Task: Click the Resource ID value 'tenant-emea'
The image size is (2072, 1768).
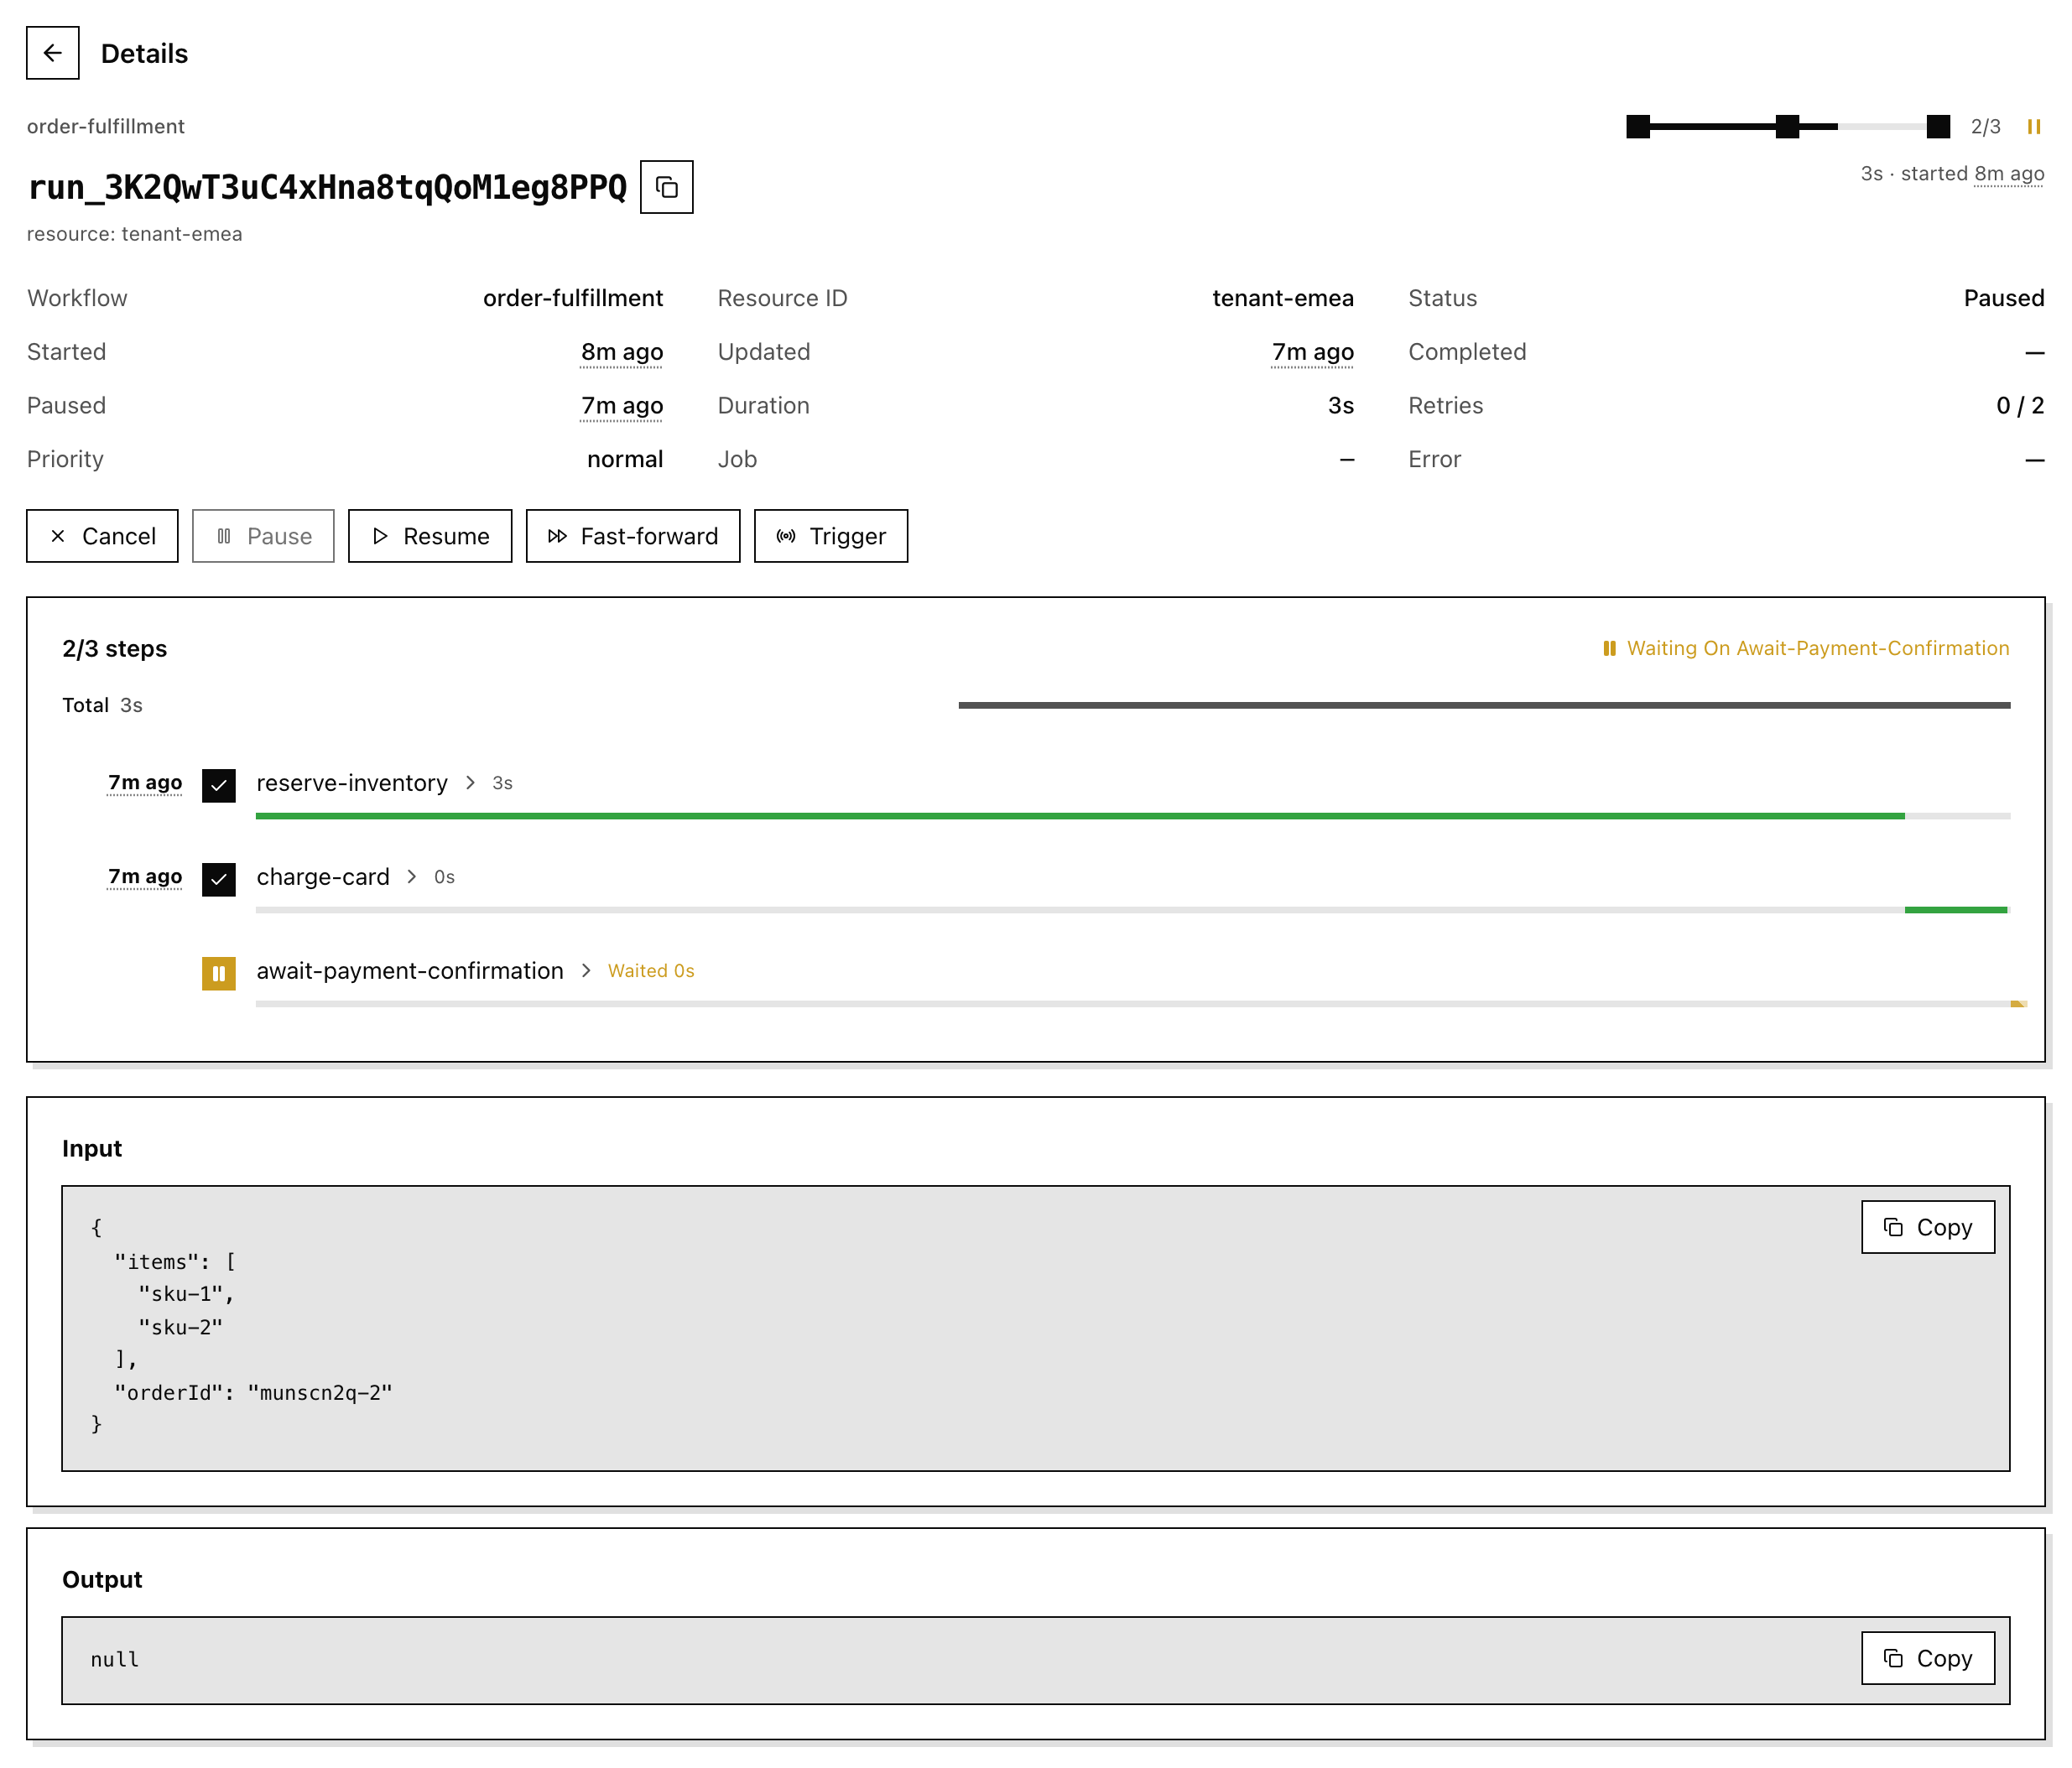Action: (x=1283, y=298)
